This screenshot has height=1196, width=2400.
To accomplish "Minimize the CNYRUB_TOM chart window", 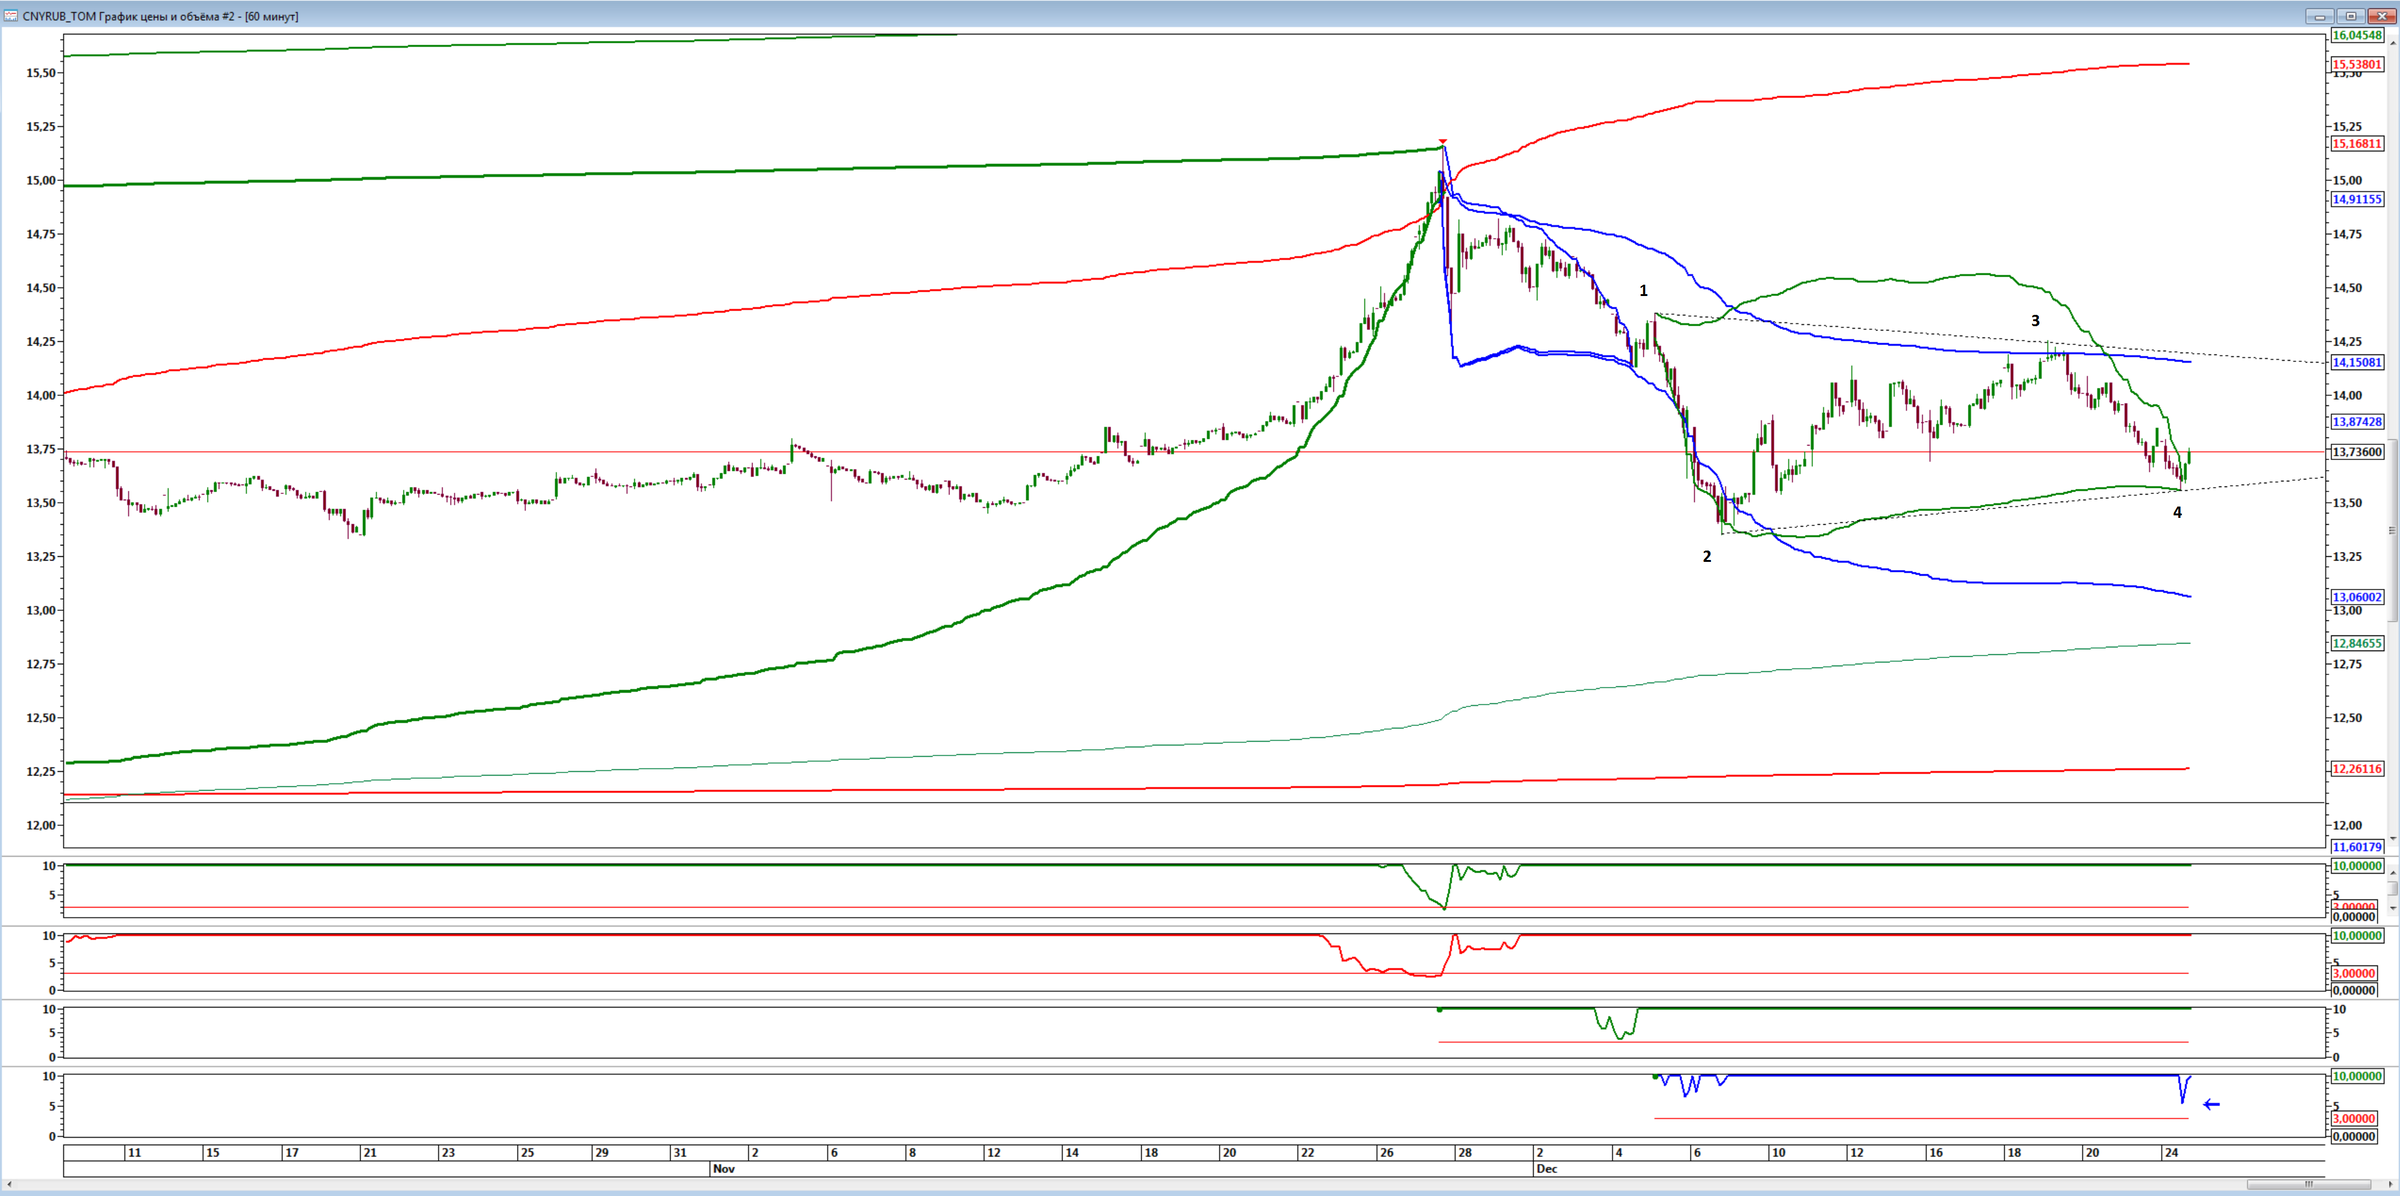I will (2320, 16).
